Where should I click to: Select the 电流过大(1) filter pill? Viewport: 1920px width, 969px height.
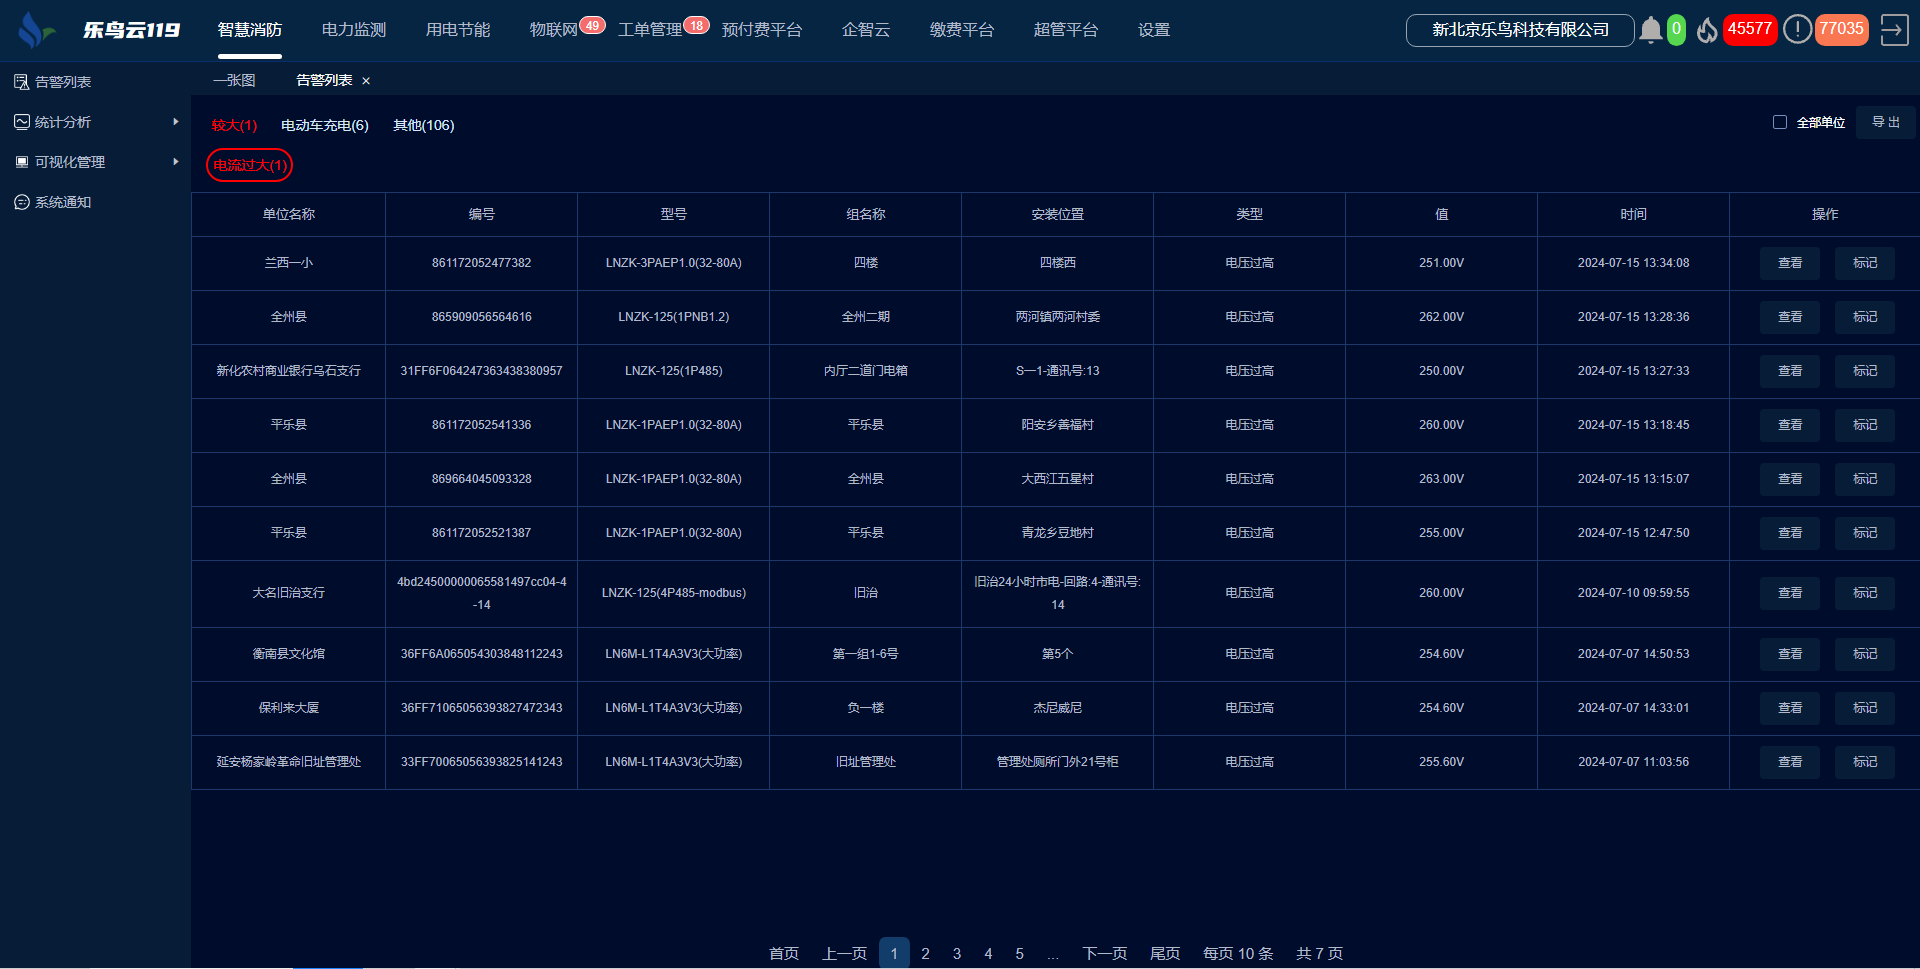[x=249, y=165]
